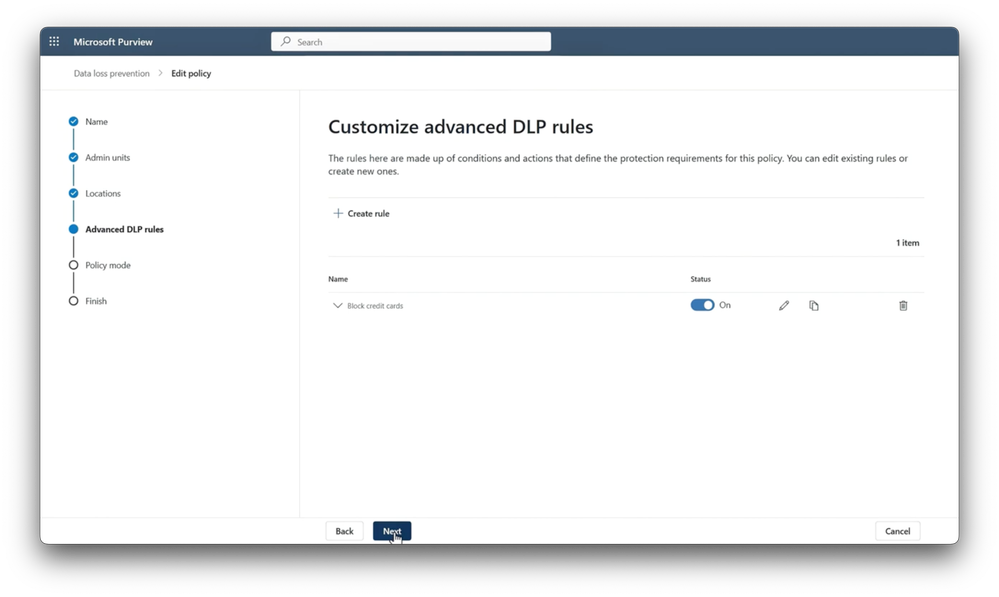The image size is (999, 597).
Task: Click the plus icon beside Create rule
Action: [x=338, y=213]
